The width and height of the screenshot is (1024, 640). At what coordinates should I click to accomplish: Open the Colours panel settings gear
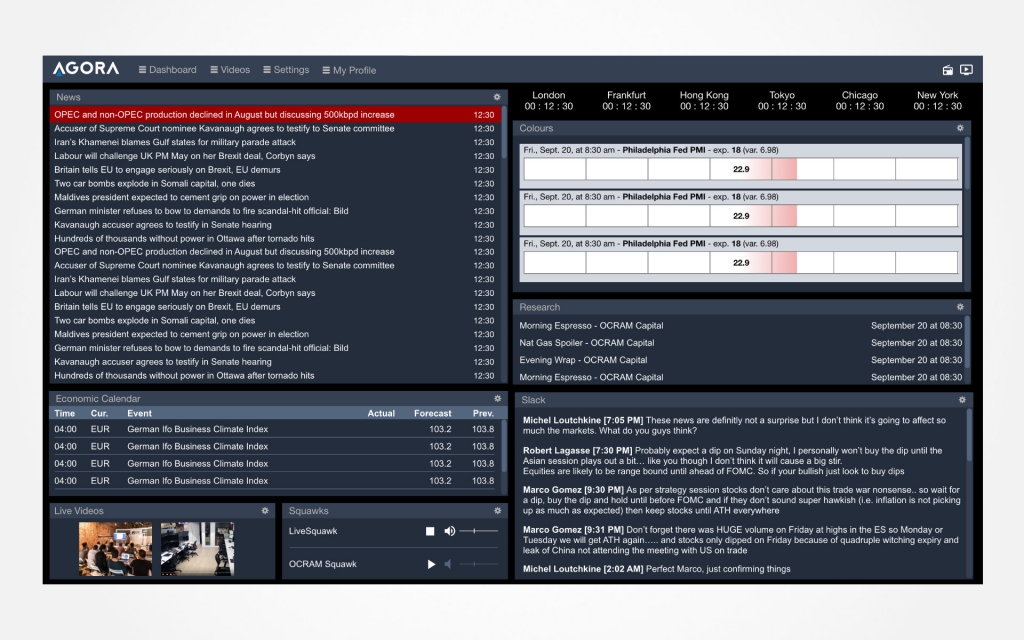click(x=960, y=128)
